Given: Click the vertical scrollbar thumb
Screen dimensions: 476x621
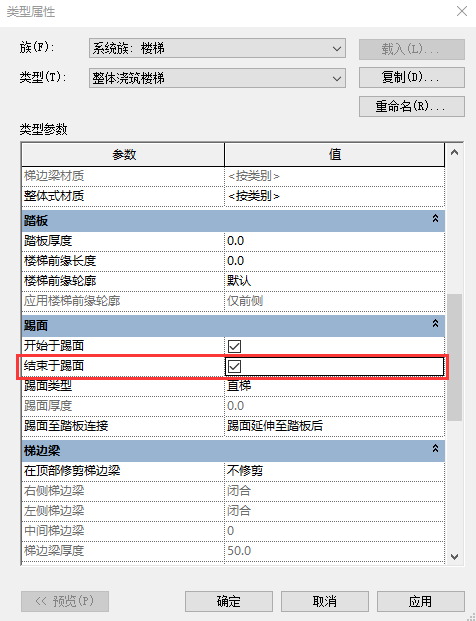Looking at the screenshot, I should point(455,357).
